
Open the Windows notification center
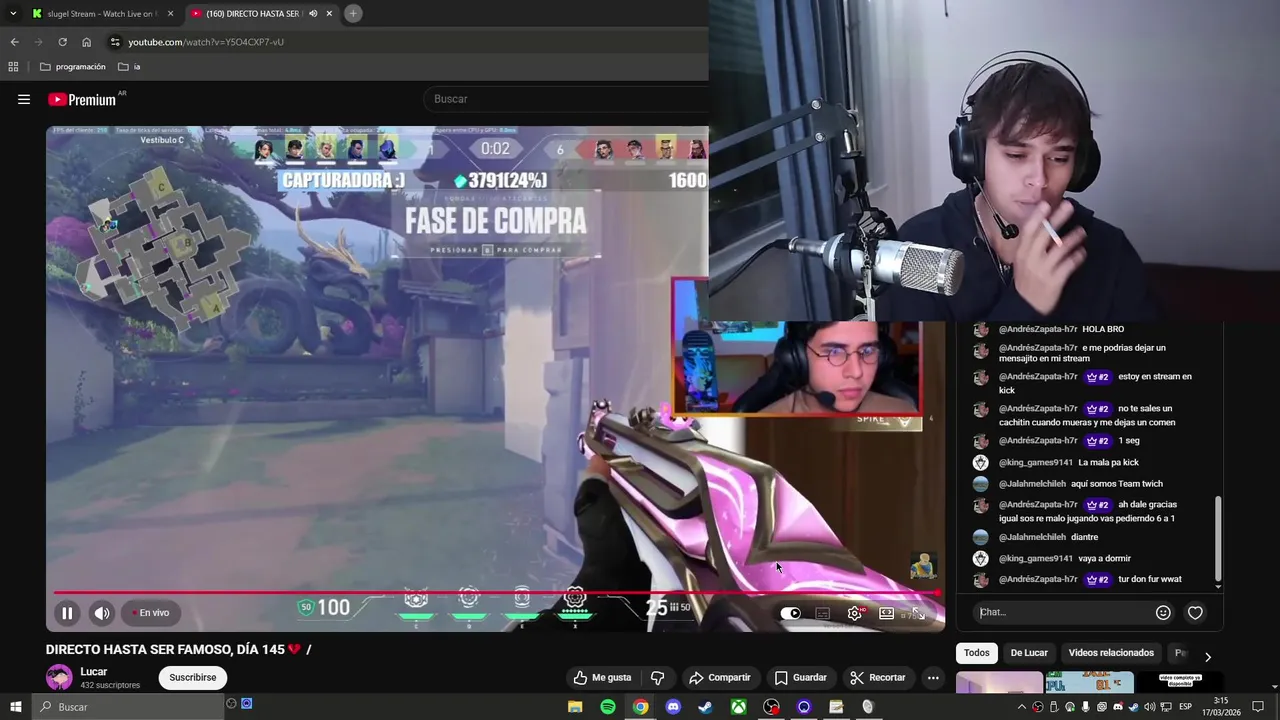tap(1258, 707)
